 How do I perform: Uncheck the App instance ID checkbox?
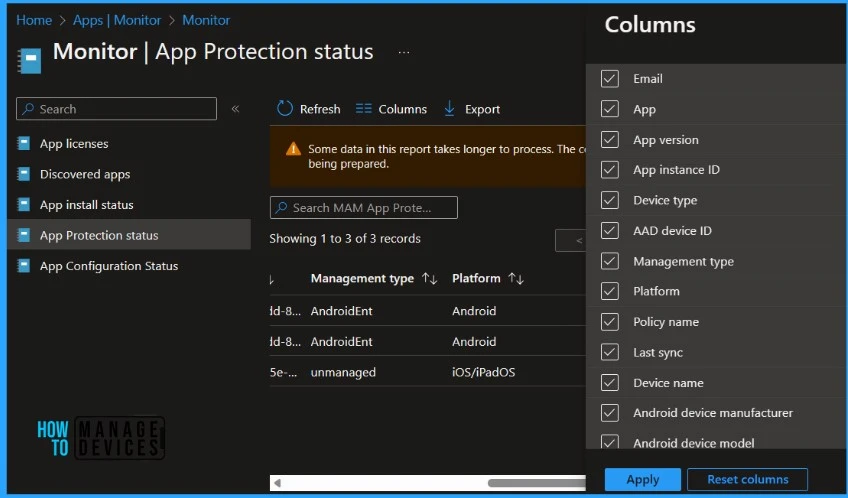610,170
